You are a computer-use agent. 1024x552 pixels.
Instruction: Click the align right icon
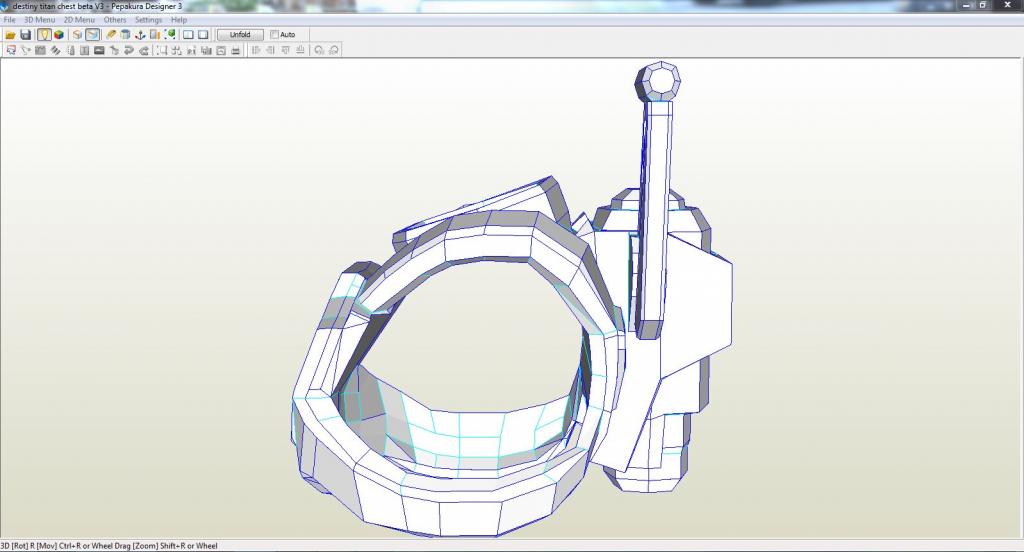coord(270,50)
